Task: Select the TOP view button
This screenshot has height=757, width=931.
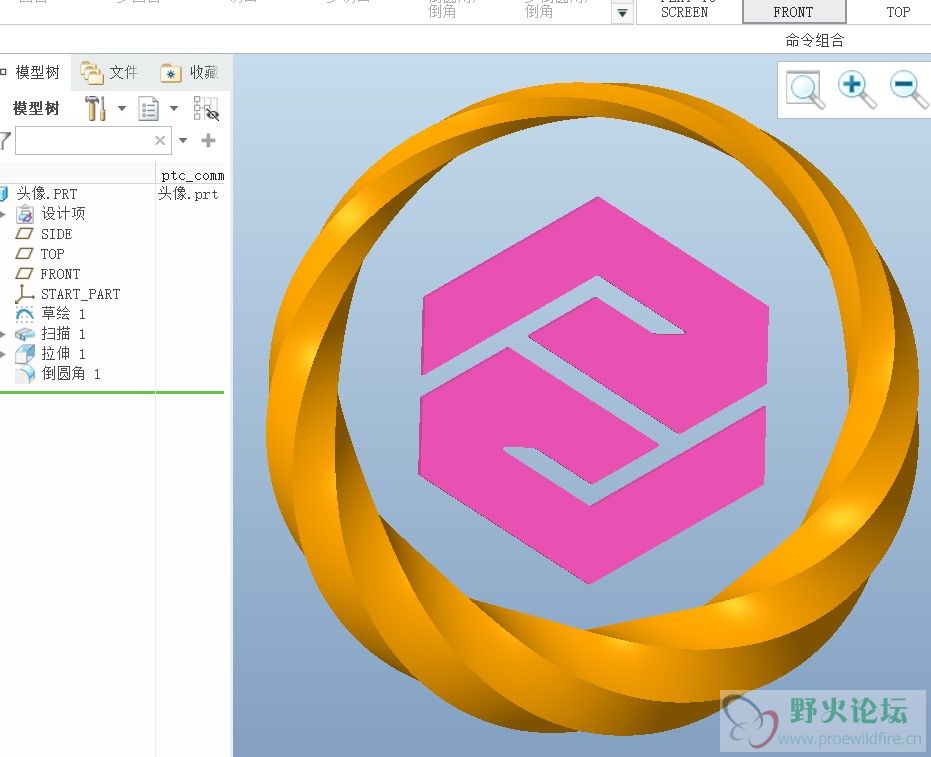Action: pos(897,12)
